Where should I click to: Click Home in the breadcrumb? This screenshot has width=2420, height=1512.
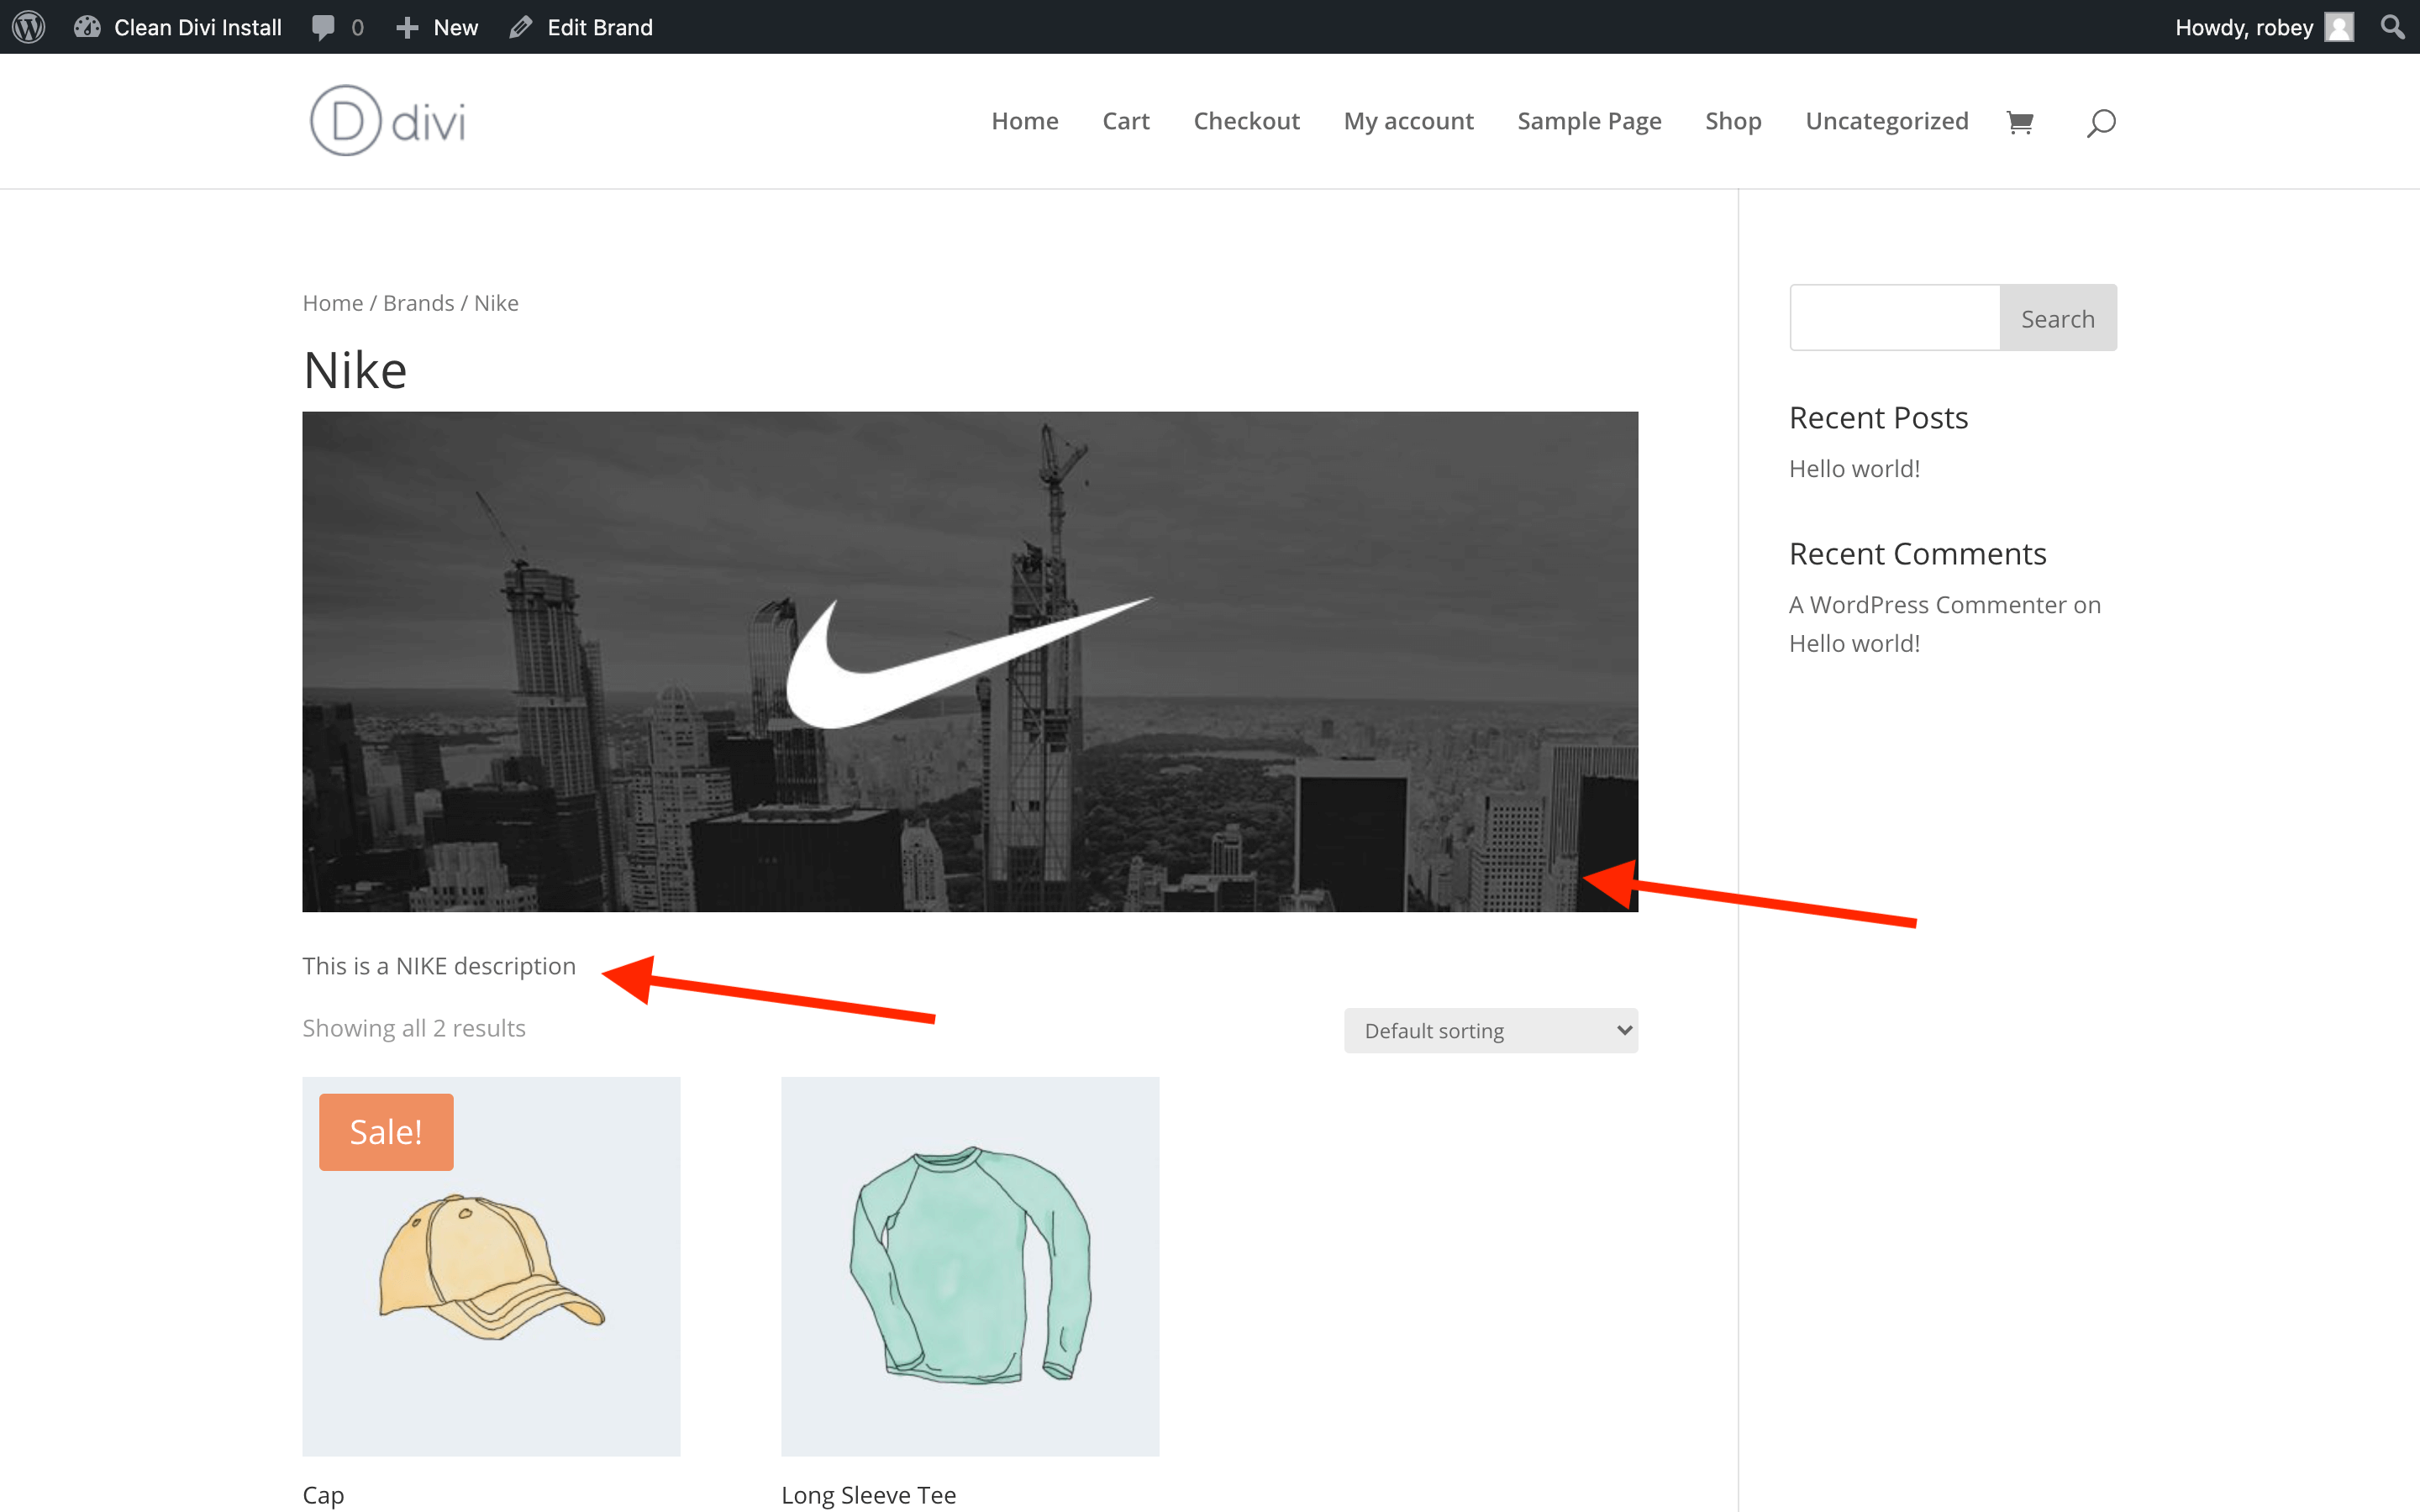point(333,303)
